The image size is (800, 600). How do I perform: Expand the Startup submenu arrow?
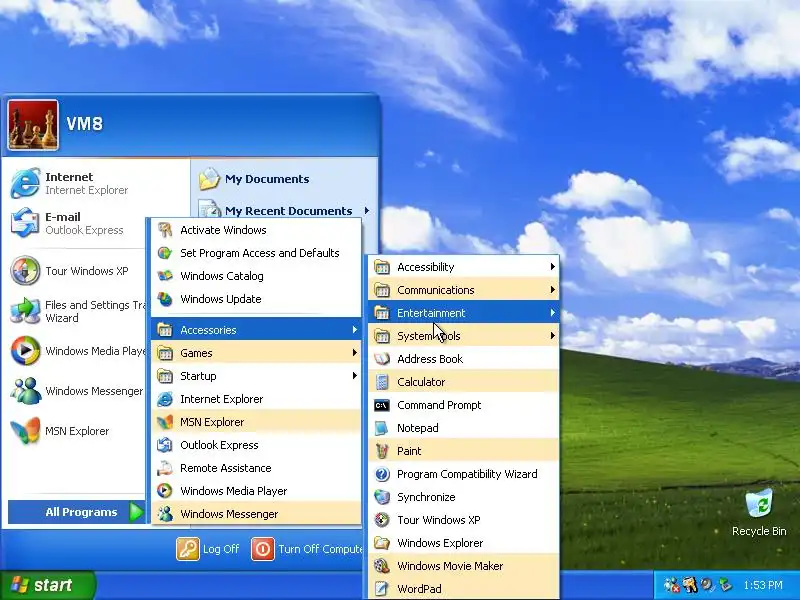tap(354, 376)
